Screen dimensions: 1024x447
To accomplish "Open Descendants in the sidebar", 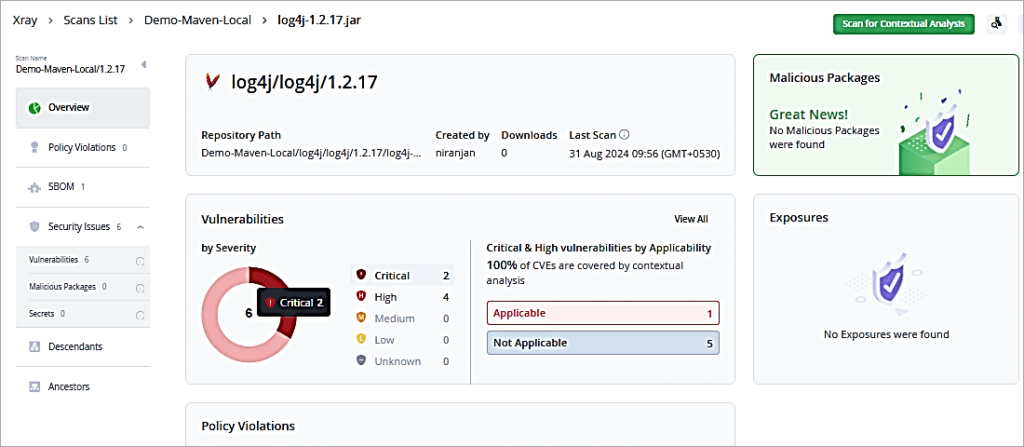I will 82,346.
